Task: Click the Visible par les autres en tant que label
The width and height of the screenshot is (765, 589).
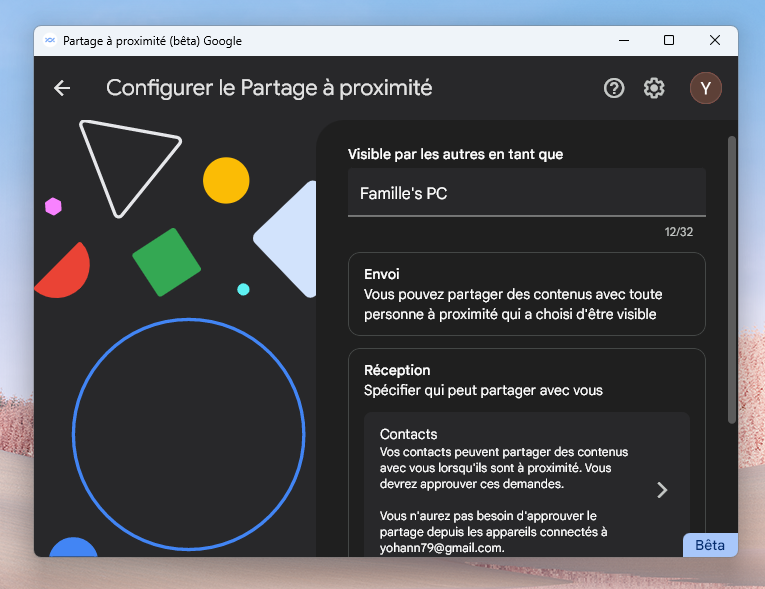Action: coord(455,154)
